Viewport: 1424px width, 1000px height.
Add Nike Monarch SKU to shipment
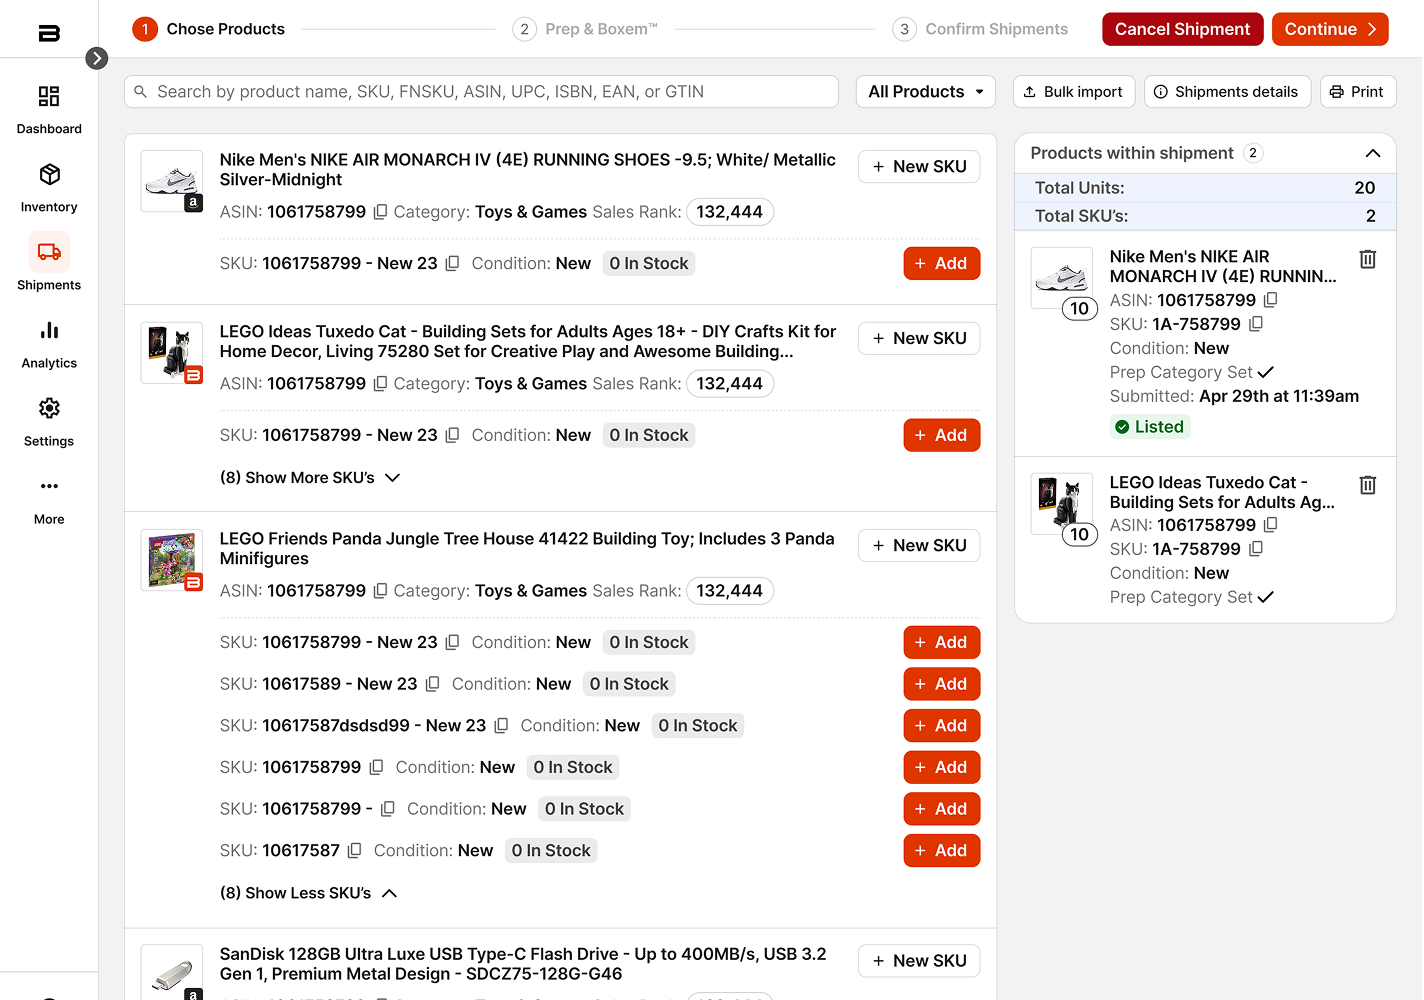pos(941,263)
